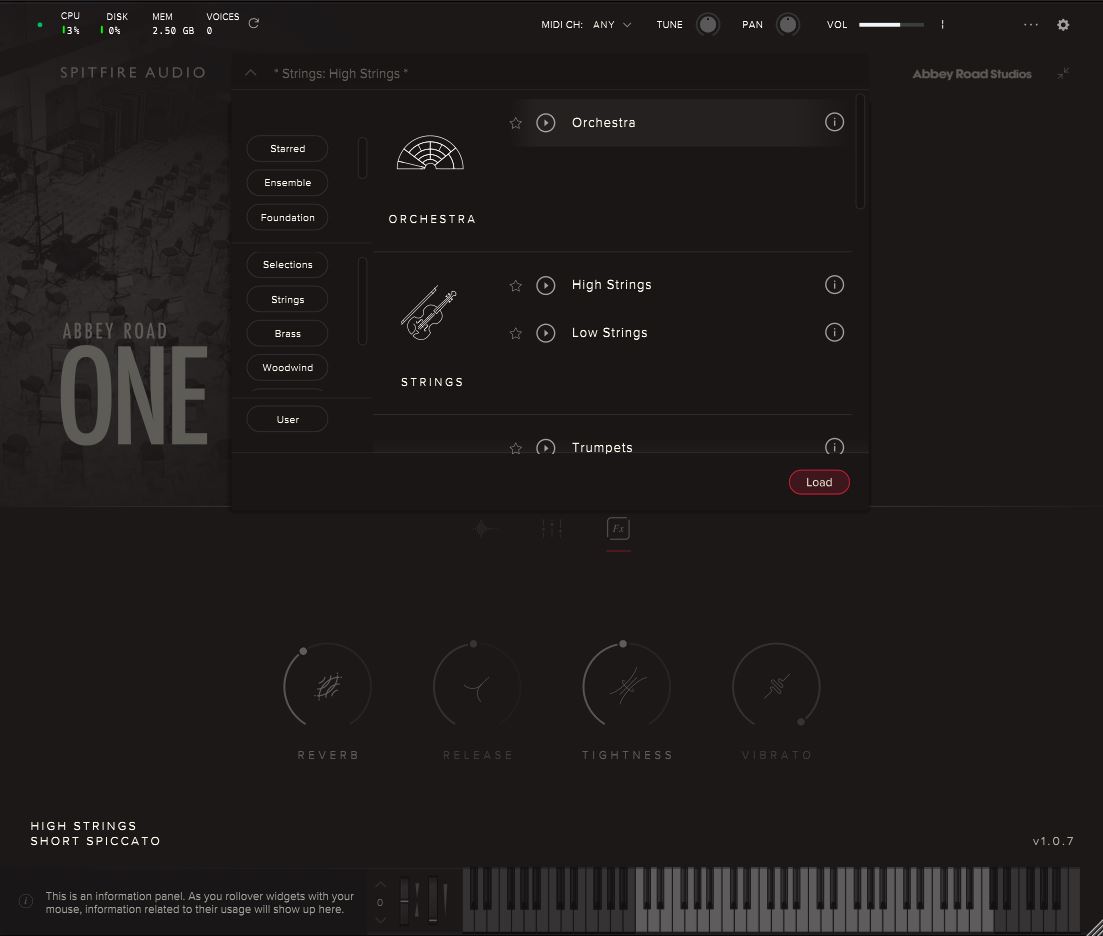Click the violin icon for the Strings section
The image size is (1103, 936).
[430, 311]
